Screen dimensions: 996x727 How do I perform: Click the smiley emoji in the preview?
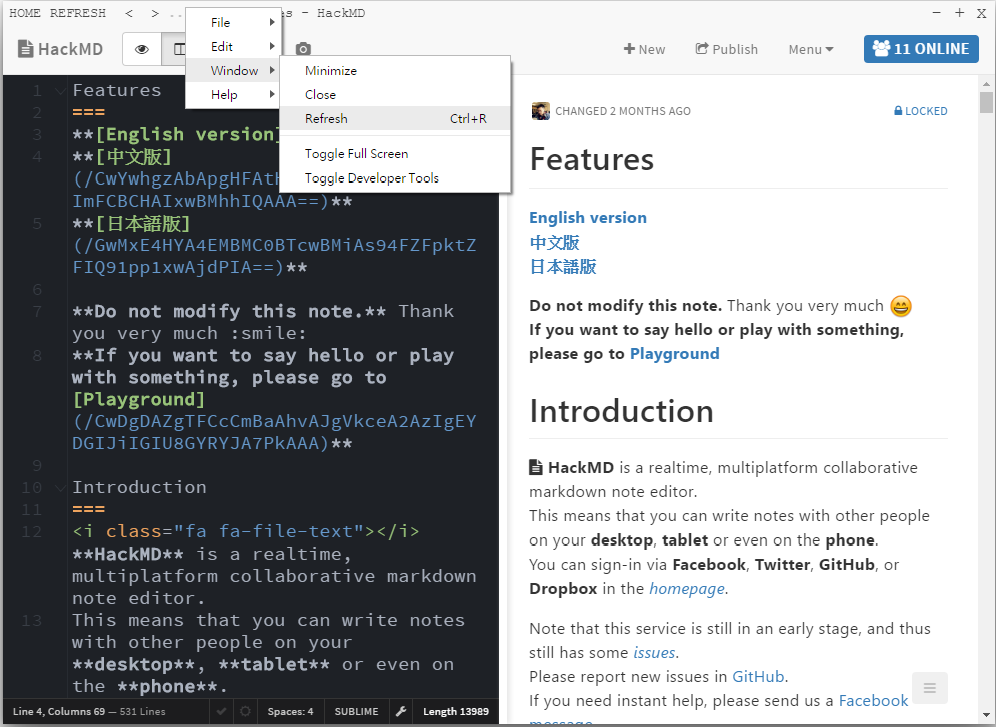[901, 306]
